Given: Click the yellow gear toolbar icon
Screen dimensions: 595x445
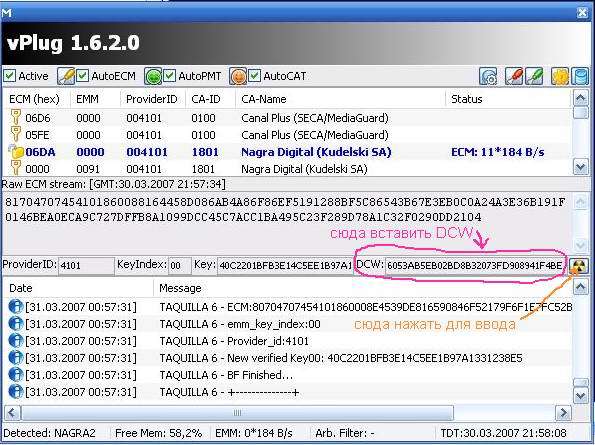Looking at the screenshot, I should click(559, 76).
